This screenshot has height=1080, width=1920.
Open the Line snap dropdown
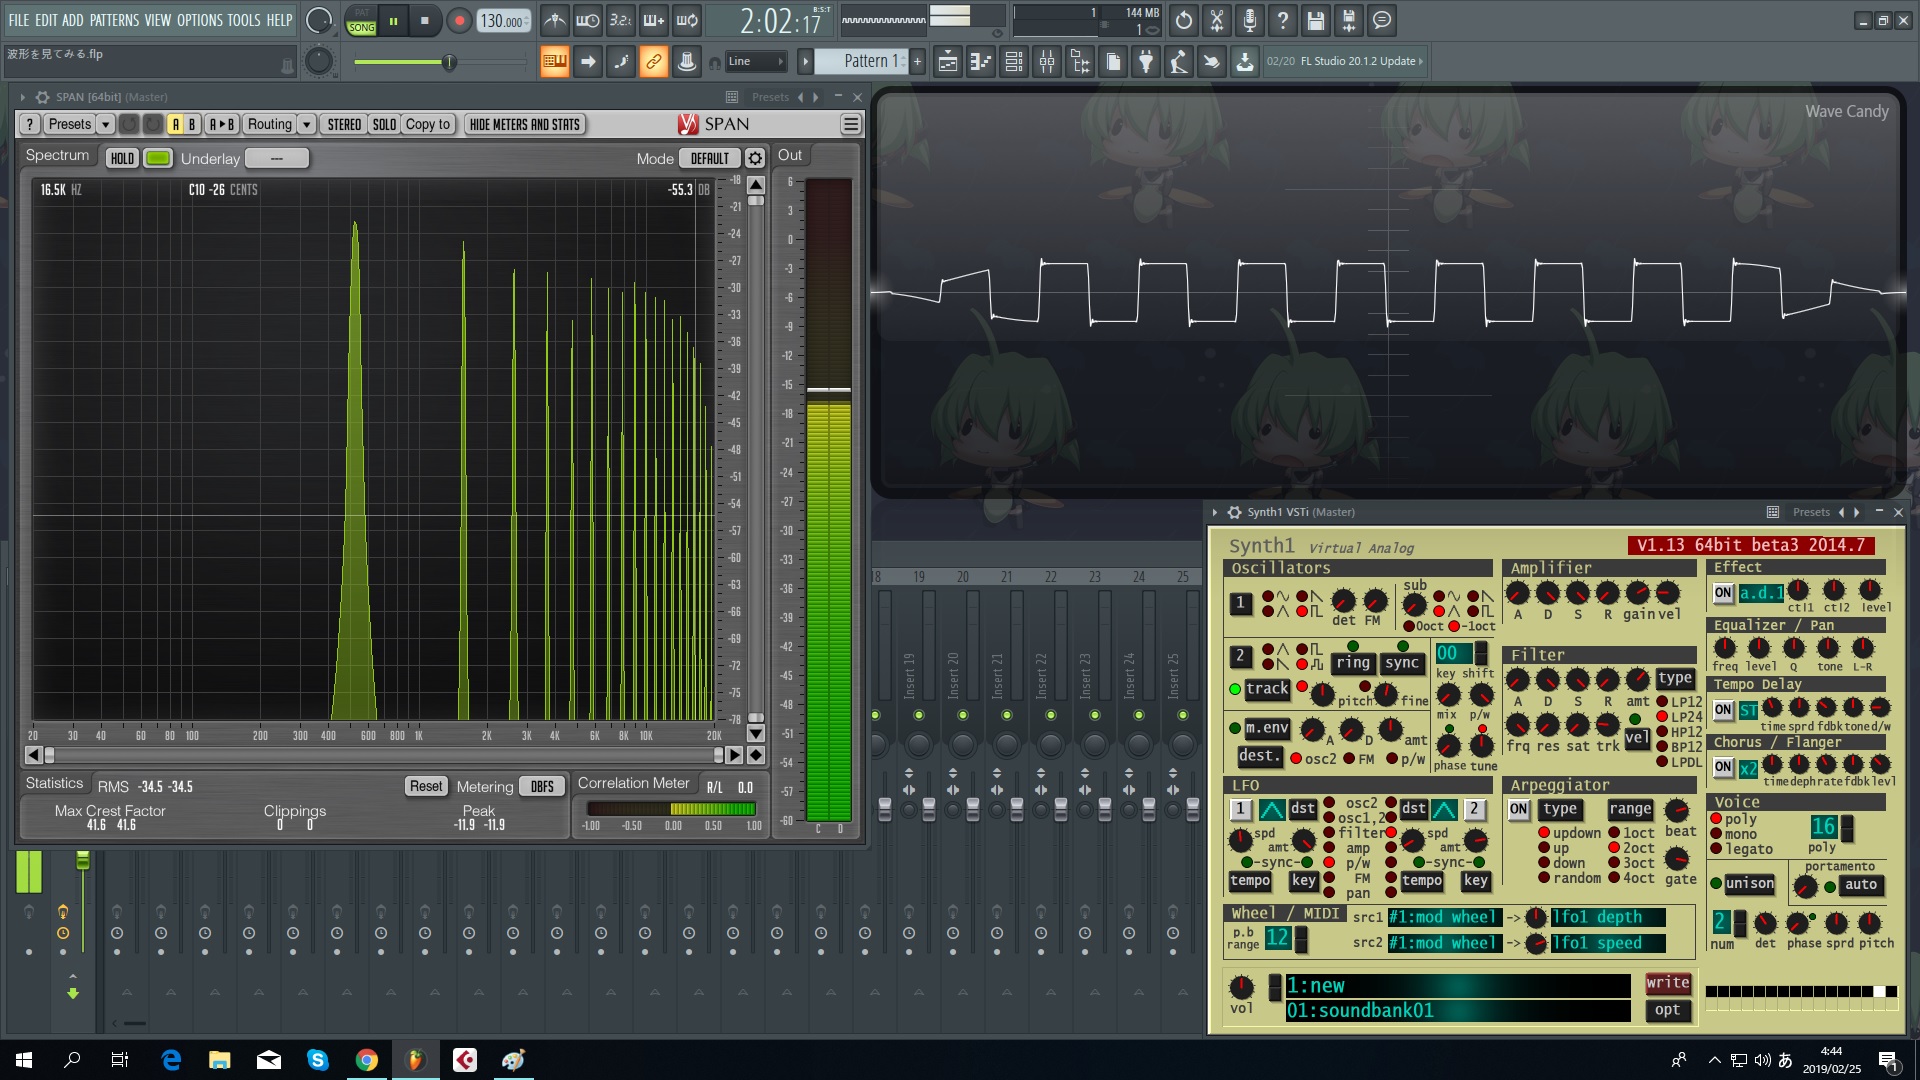click(756, 62)
